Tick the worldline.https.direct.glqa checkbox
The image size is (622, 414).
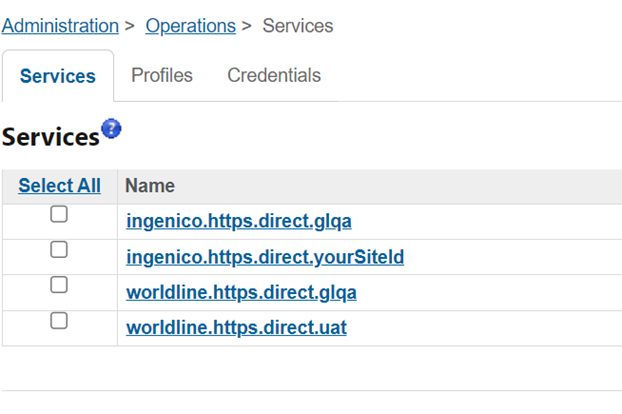tap(59, 285)
